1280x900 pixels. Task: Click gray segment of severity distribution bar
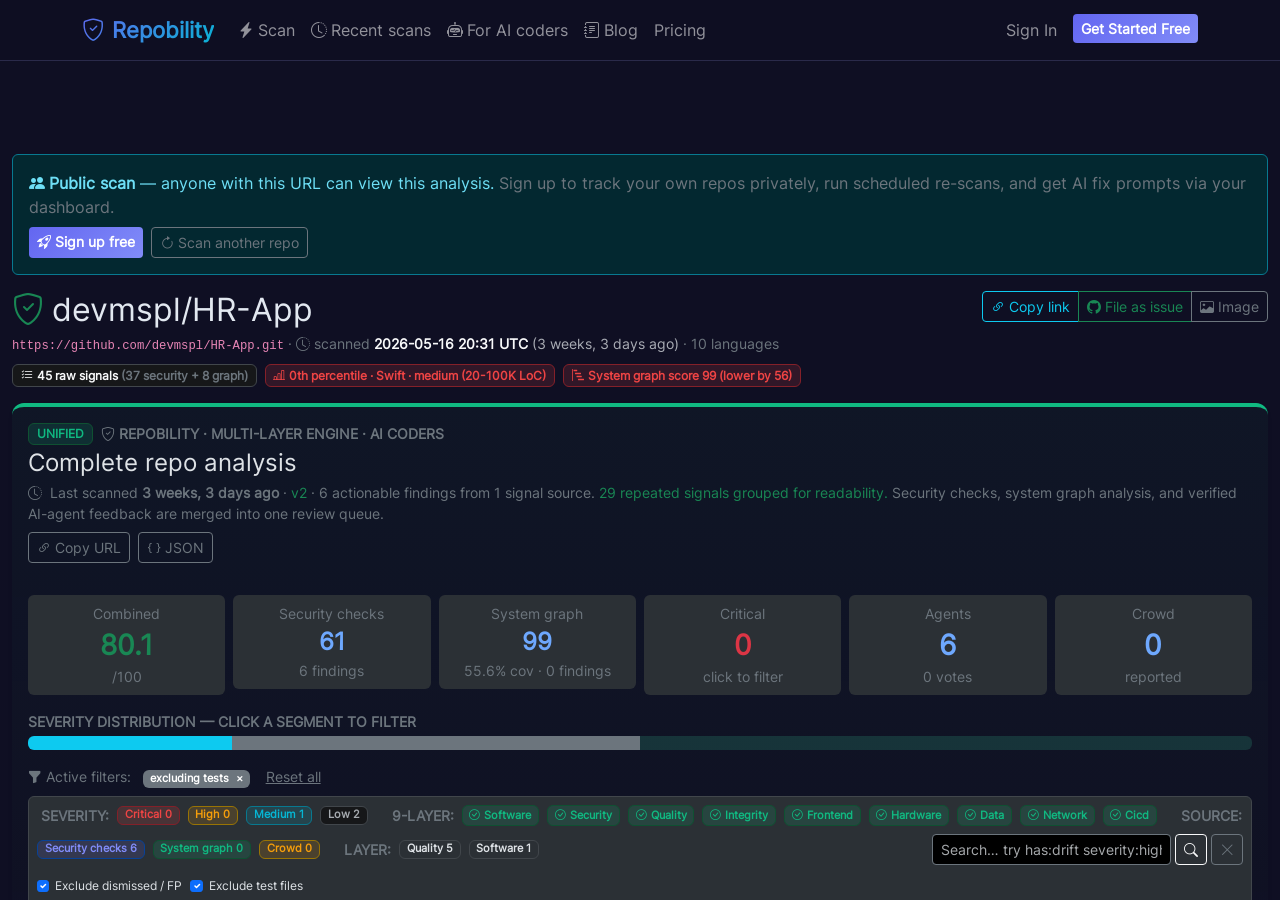pos(436,743)
